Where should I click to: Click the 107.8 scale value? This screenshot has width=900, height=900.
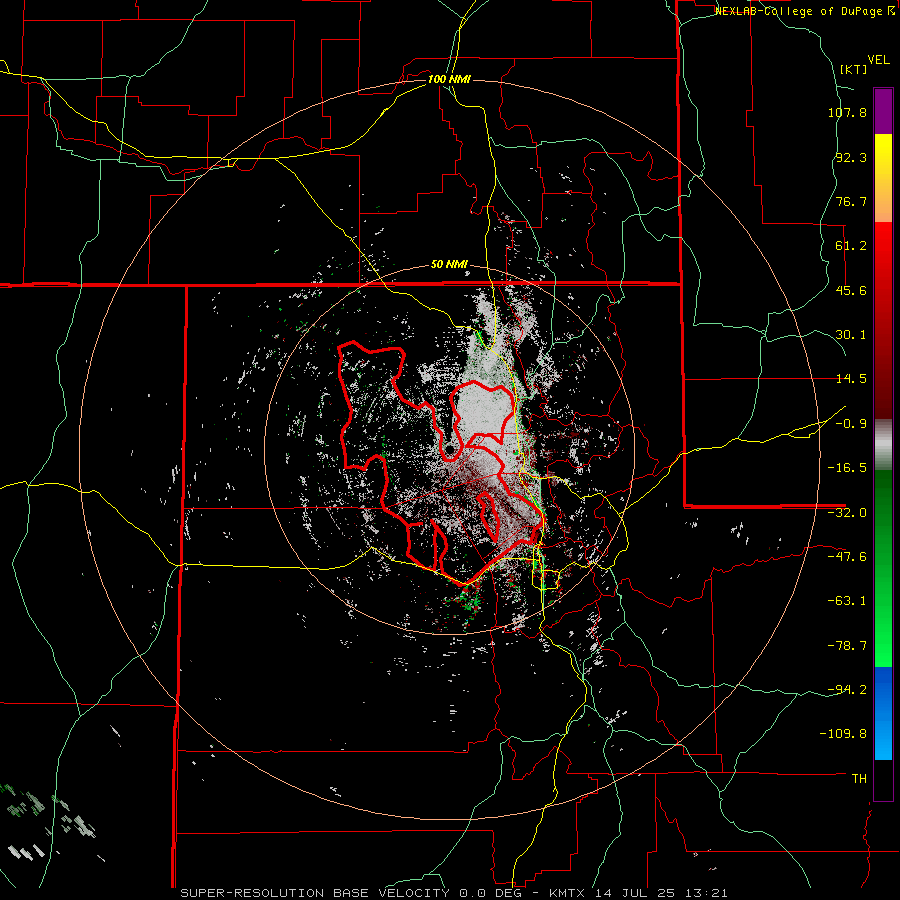click(847, 112)
